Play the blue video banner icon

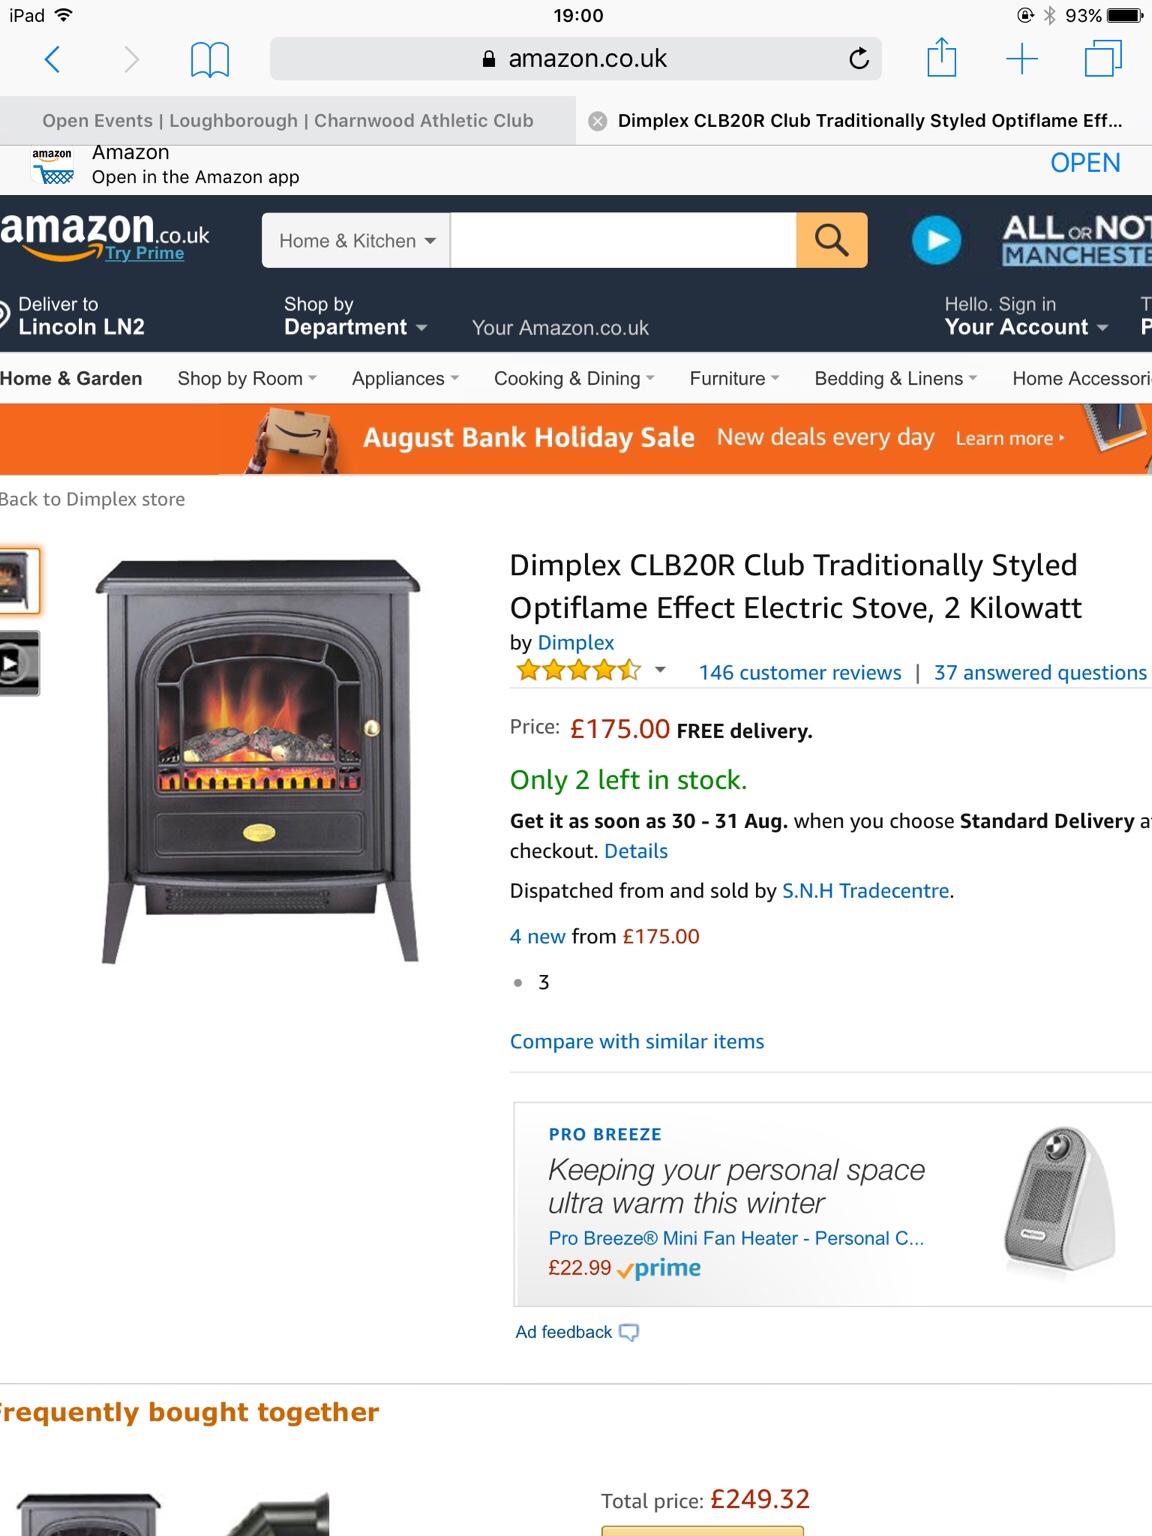(x=936, y=240)
